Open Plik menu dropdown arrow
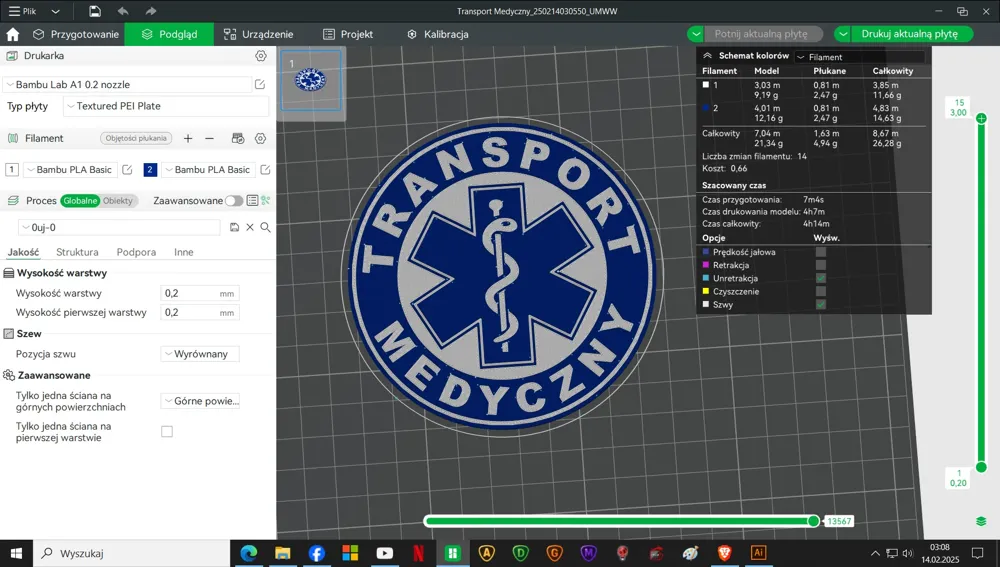This screenshot has height=567, width=1000. click(x=55, y=11)
